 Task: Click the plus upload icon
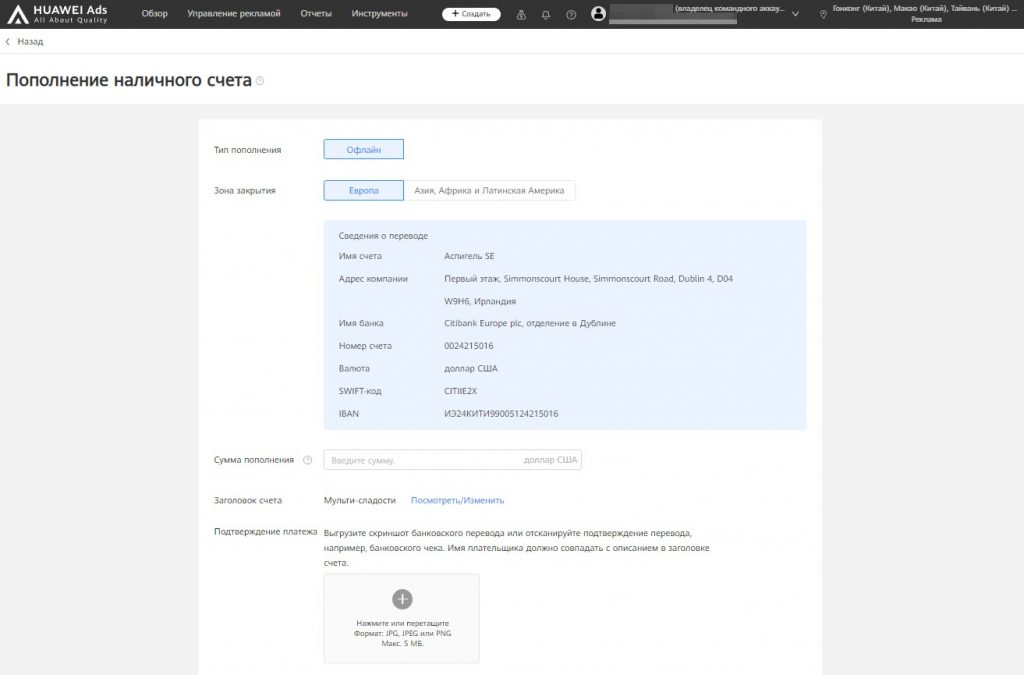402,599
